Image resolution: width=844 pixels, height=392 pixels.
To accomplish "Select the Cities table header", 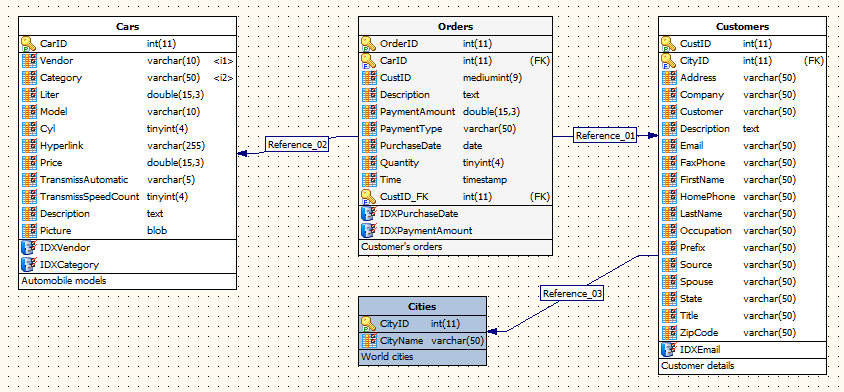I will pyautogui.click(x=423, y=306).
